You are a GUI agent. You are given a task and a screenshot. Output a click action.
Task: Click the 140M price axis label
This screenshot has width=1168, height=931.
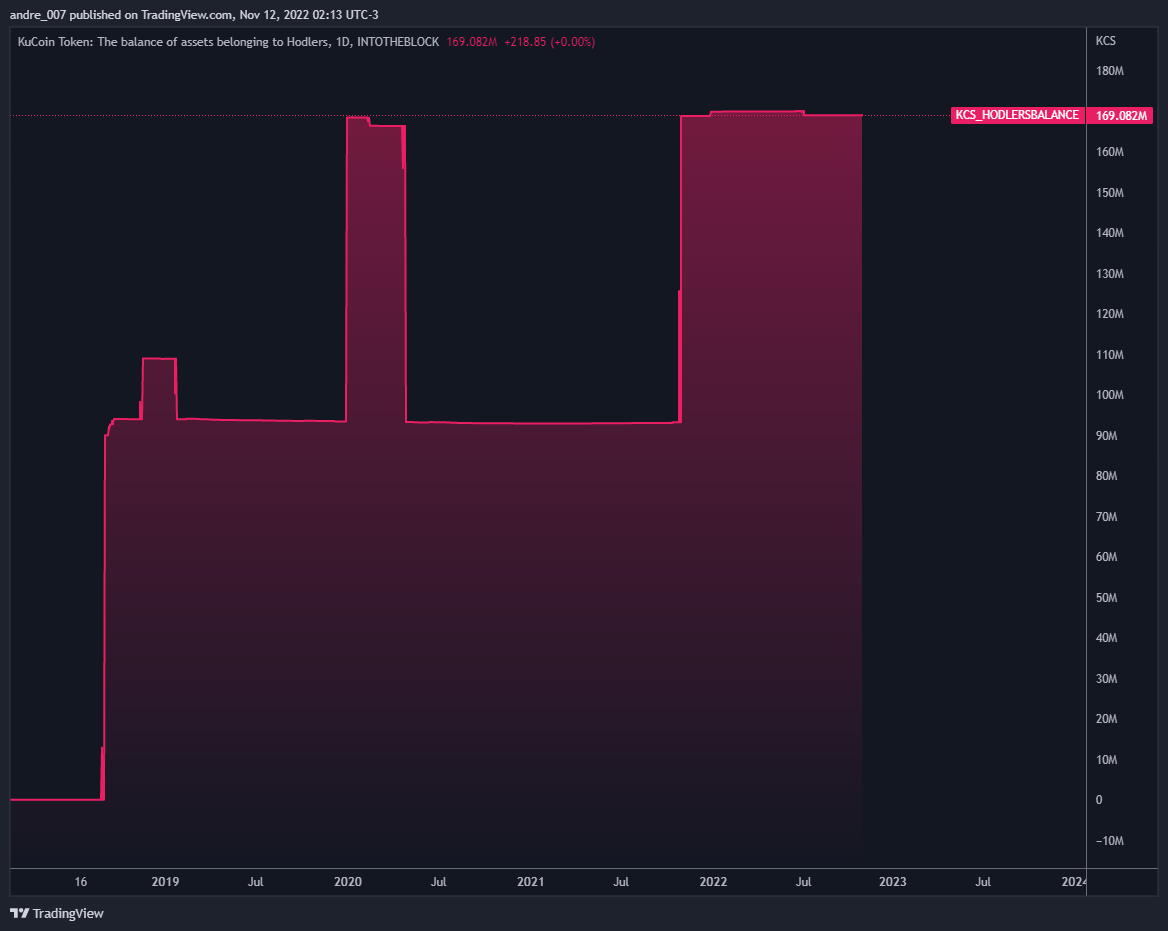click(x=1109, y=233)
